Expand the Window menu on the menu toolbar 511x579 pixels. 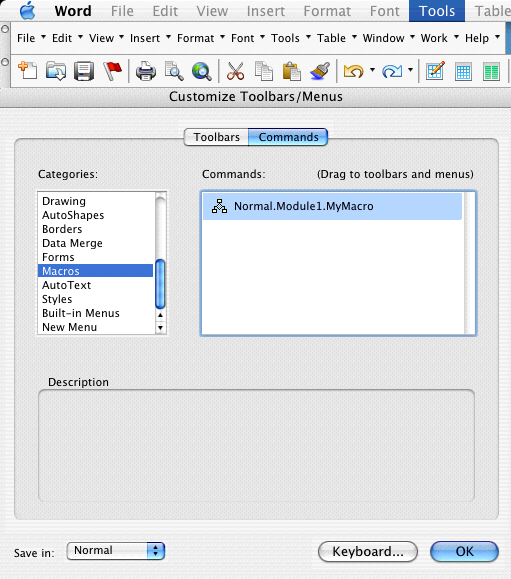389,38
